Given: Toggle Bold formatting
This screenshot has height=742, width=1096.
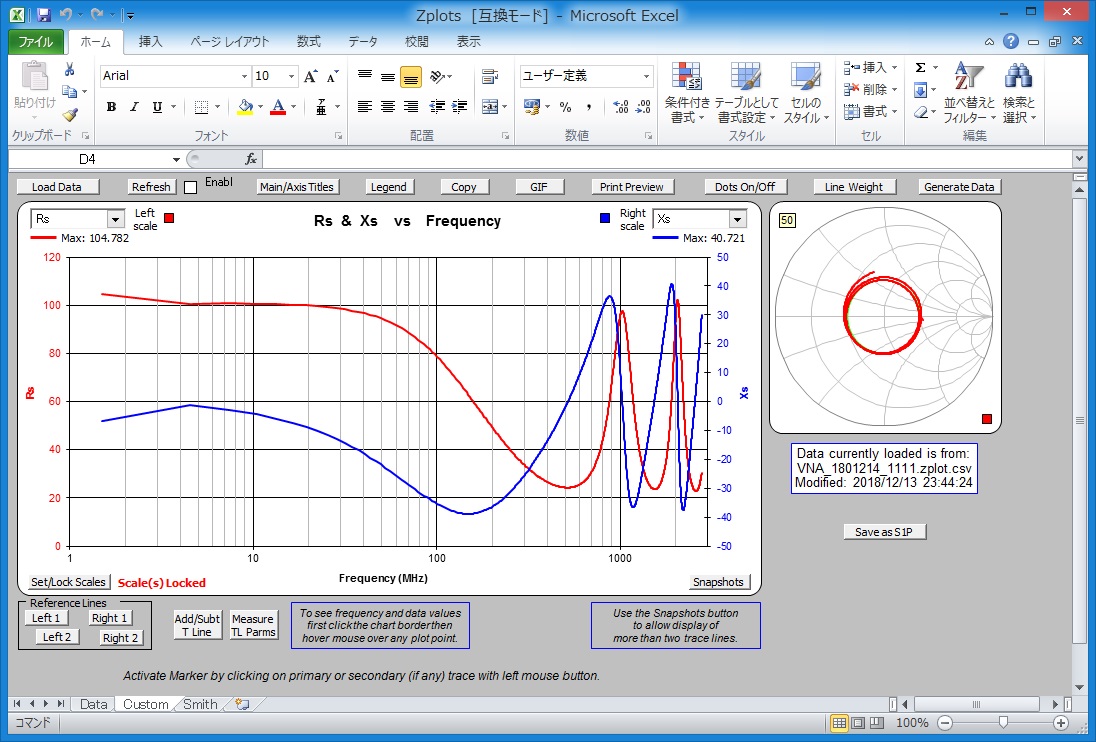Looking at the screenshot, I should (111, 107).
